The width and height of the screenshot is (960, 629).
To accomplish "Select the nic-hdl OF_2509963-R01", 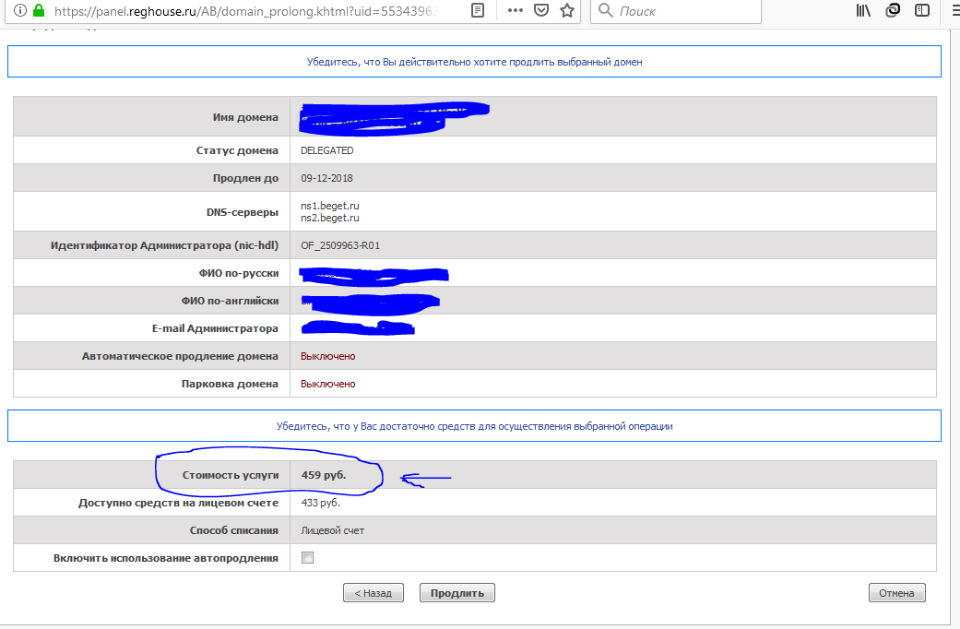I will (340, 246).
